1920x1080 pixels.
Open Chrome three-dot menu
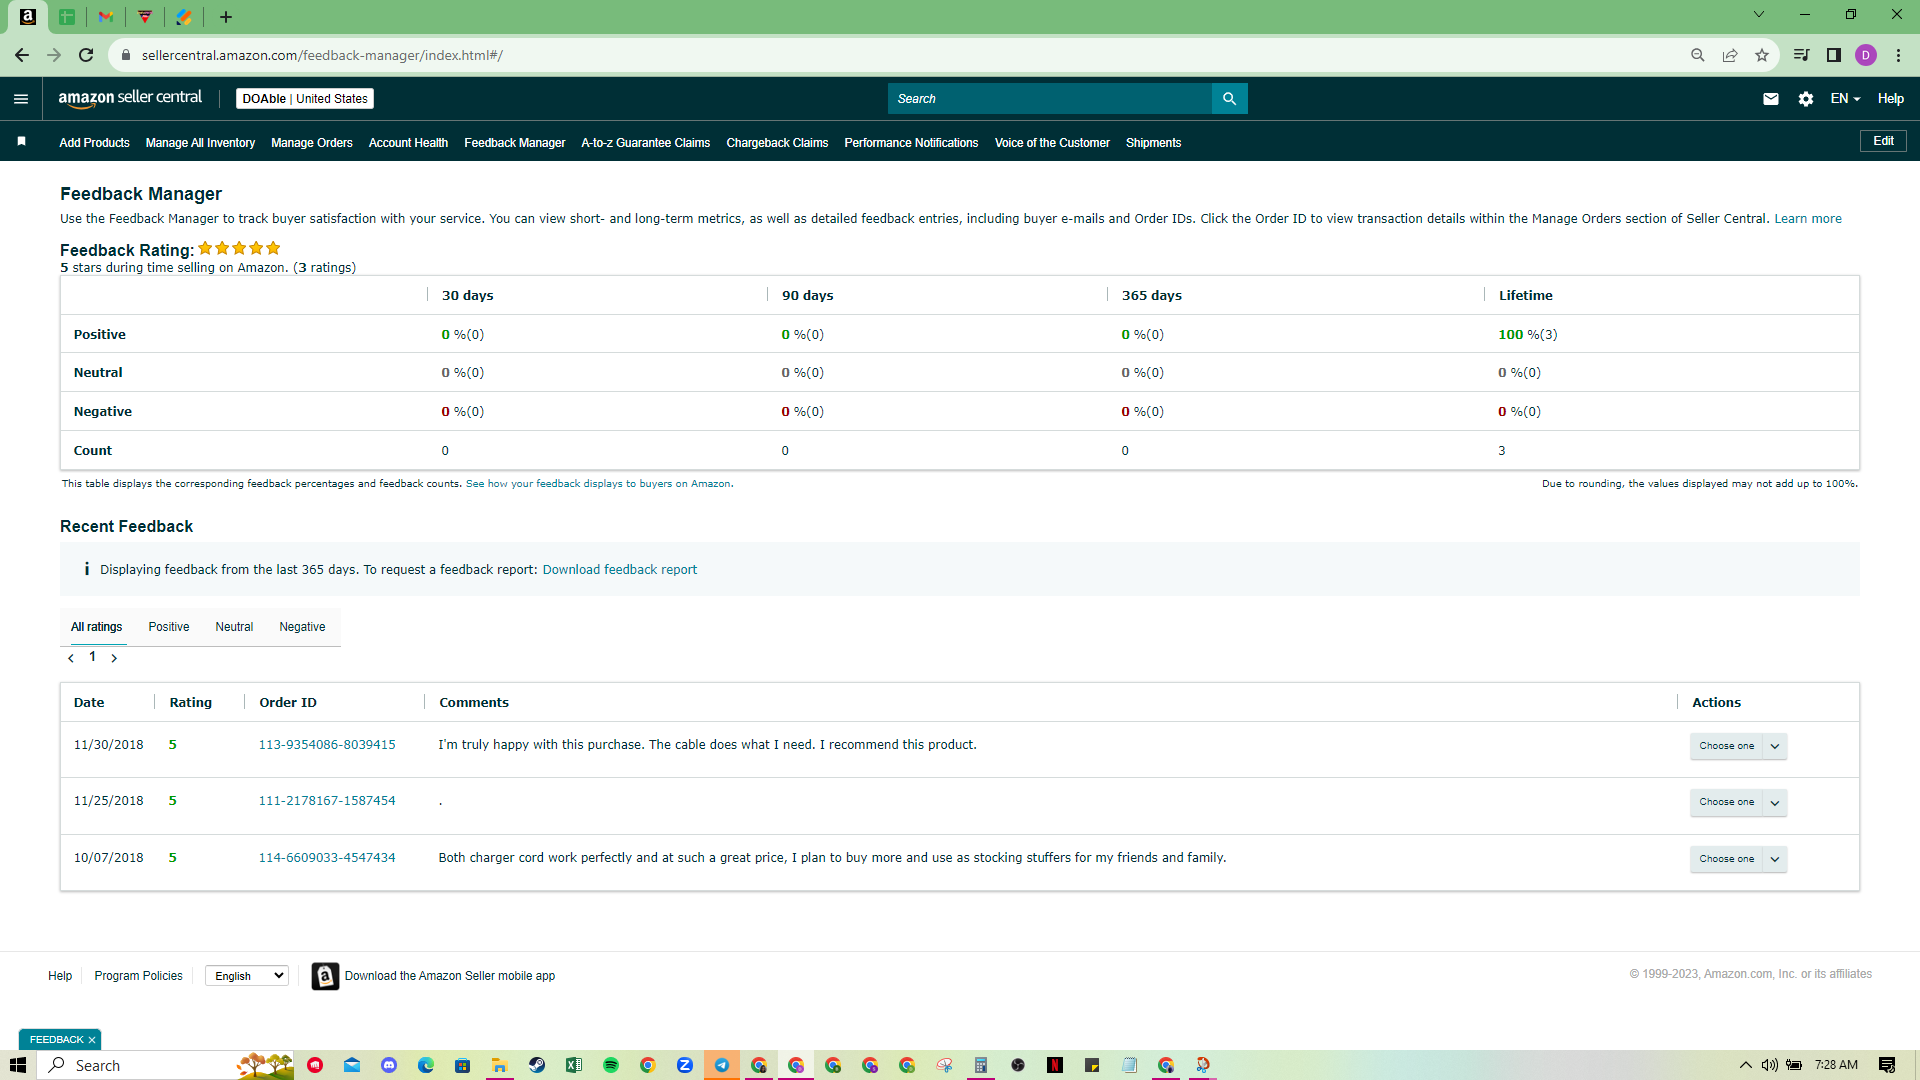coord(1898,55)
